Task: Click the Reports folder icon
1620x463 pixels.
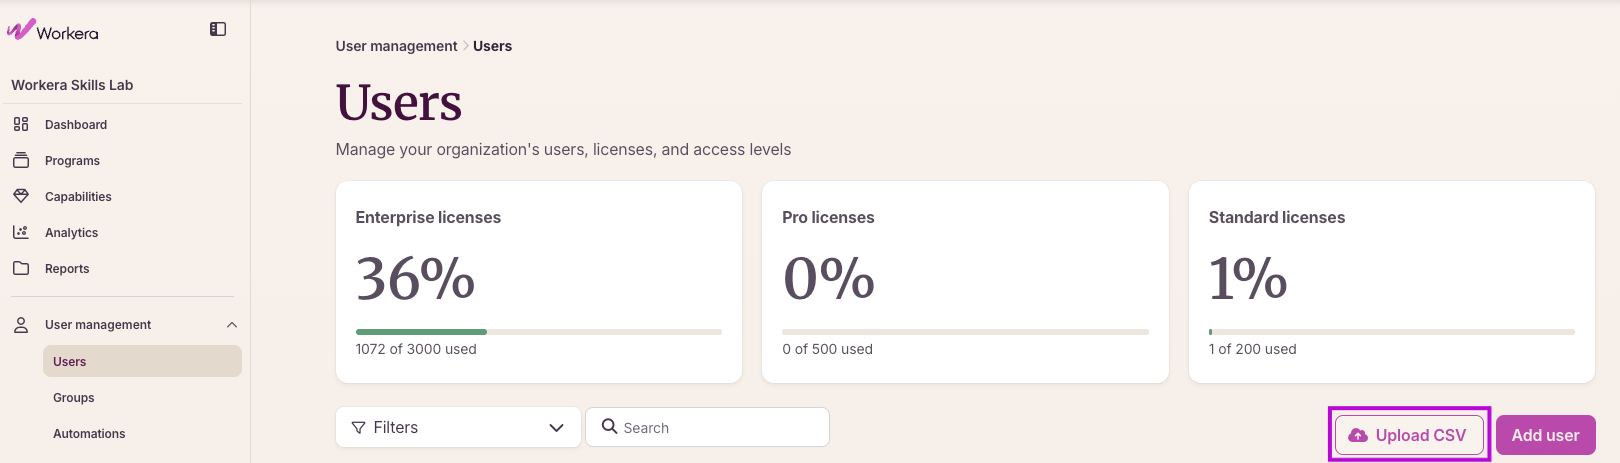Action: (21, 268)
